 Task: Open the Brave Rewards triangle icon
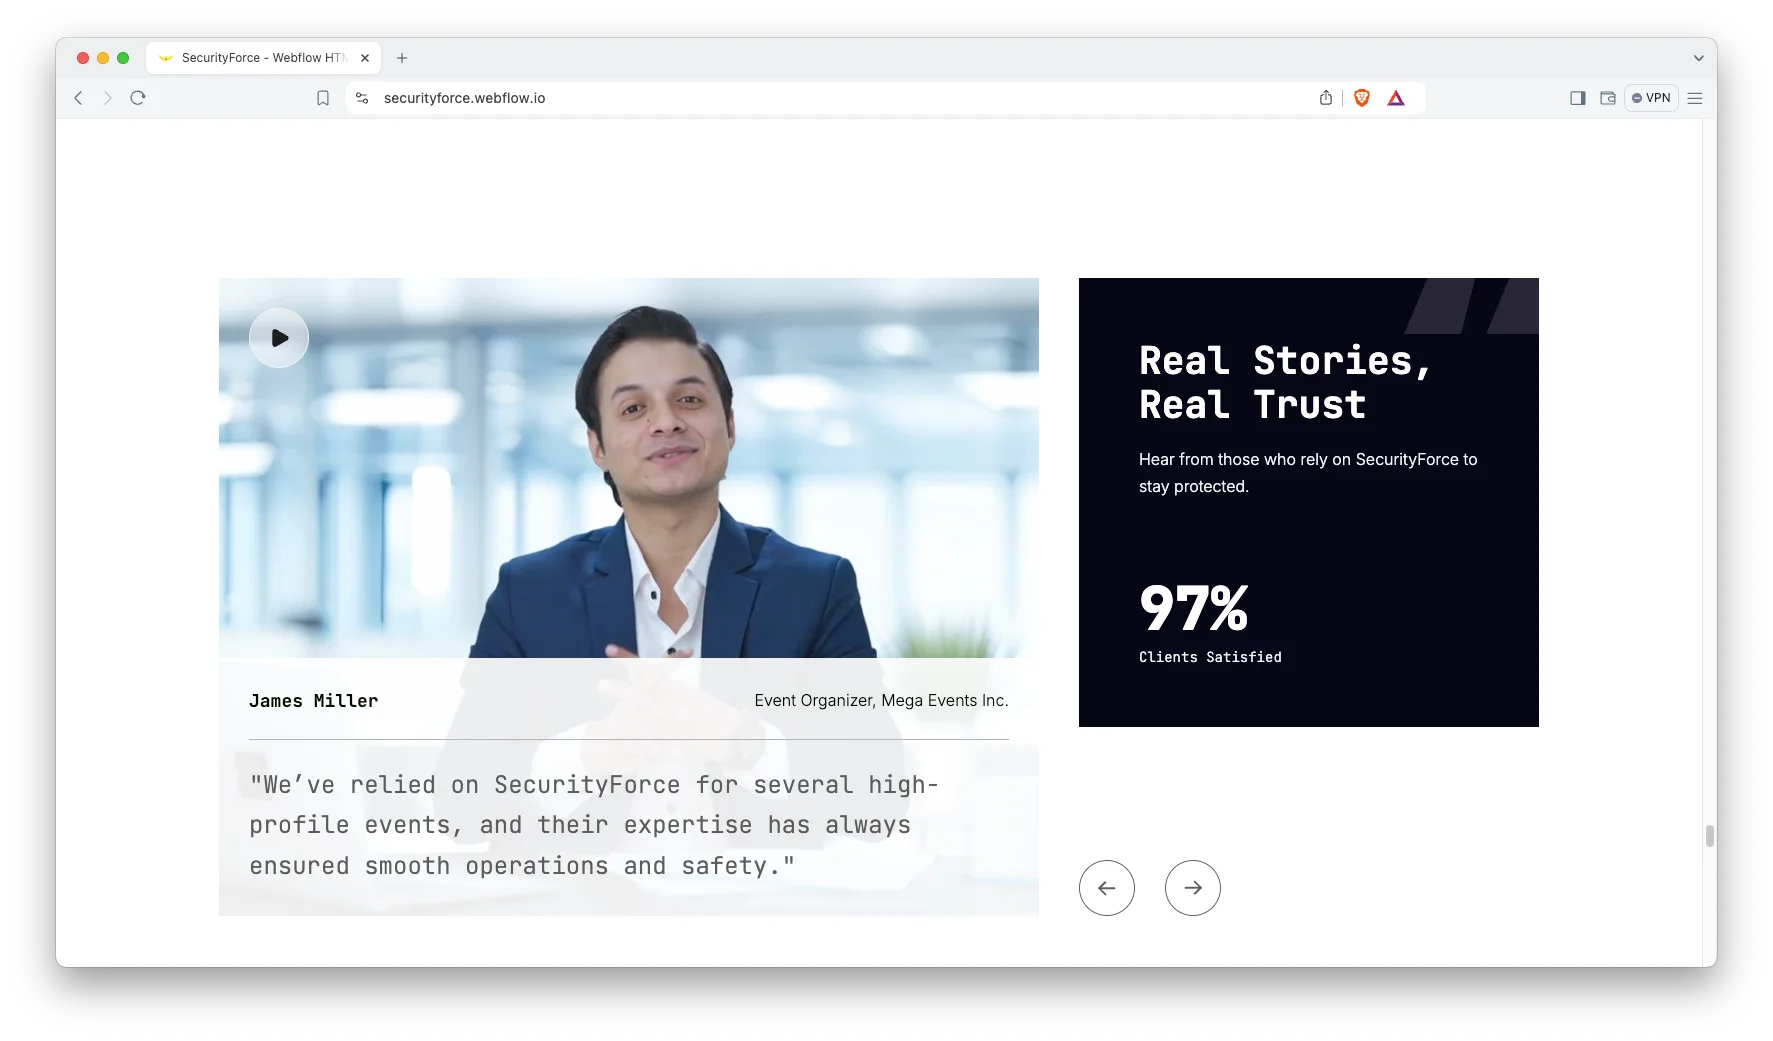pos(1396,98)
